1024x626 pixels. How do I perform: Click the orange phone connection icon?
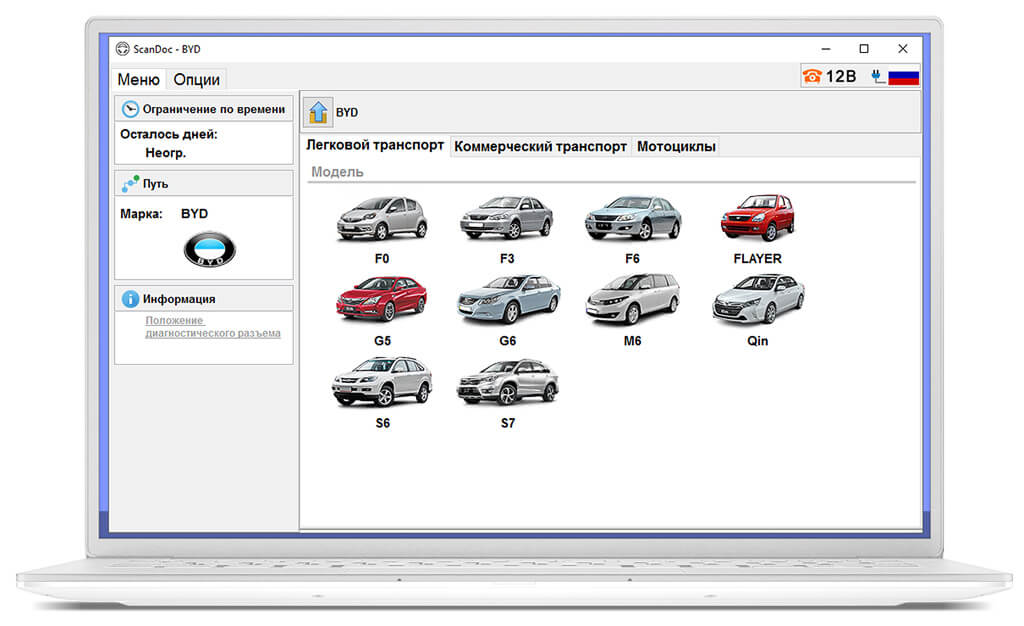[812, 76]
